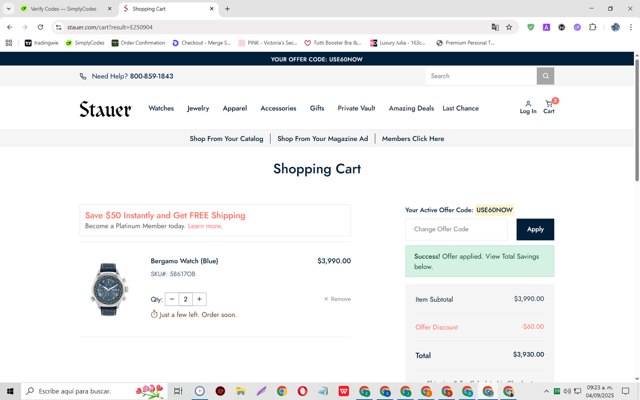This screenshot has width=640, height=400.
Task: Bookmark this page with the star
Action: (x=509, y=27)
